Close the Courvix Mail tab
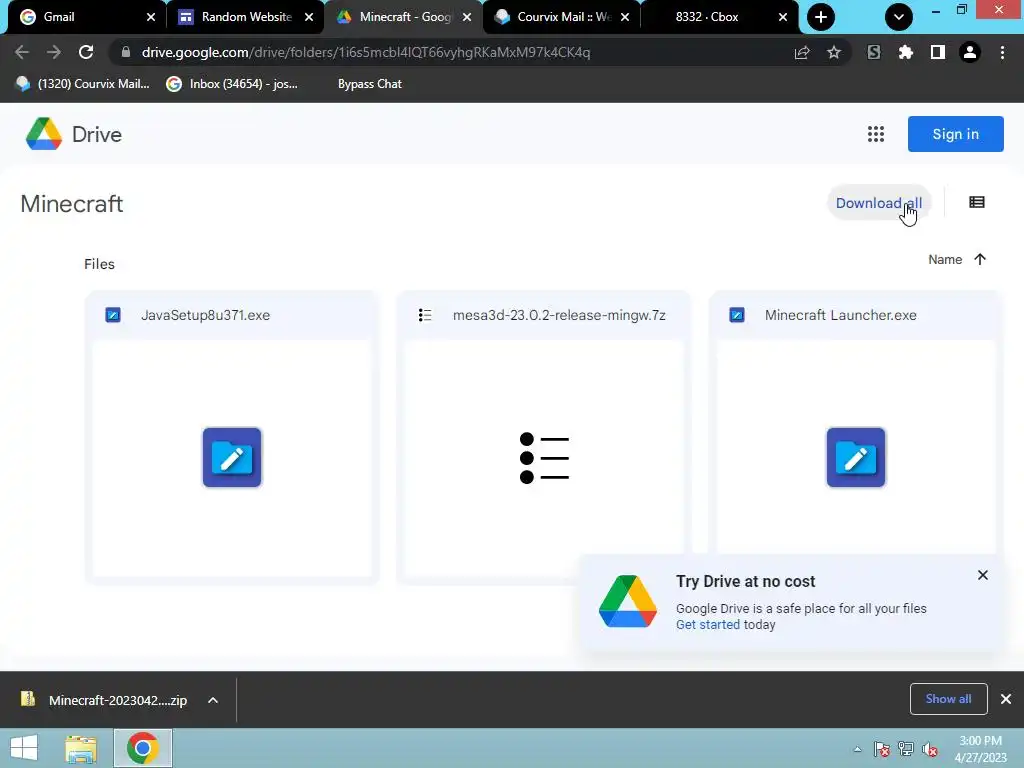 (x=625, y=17)
